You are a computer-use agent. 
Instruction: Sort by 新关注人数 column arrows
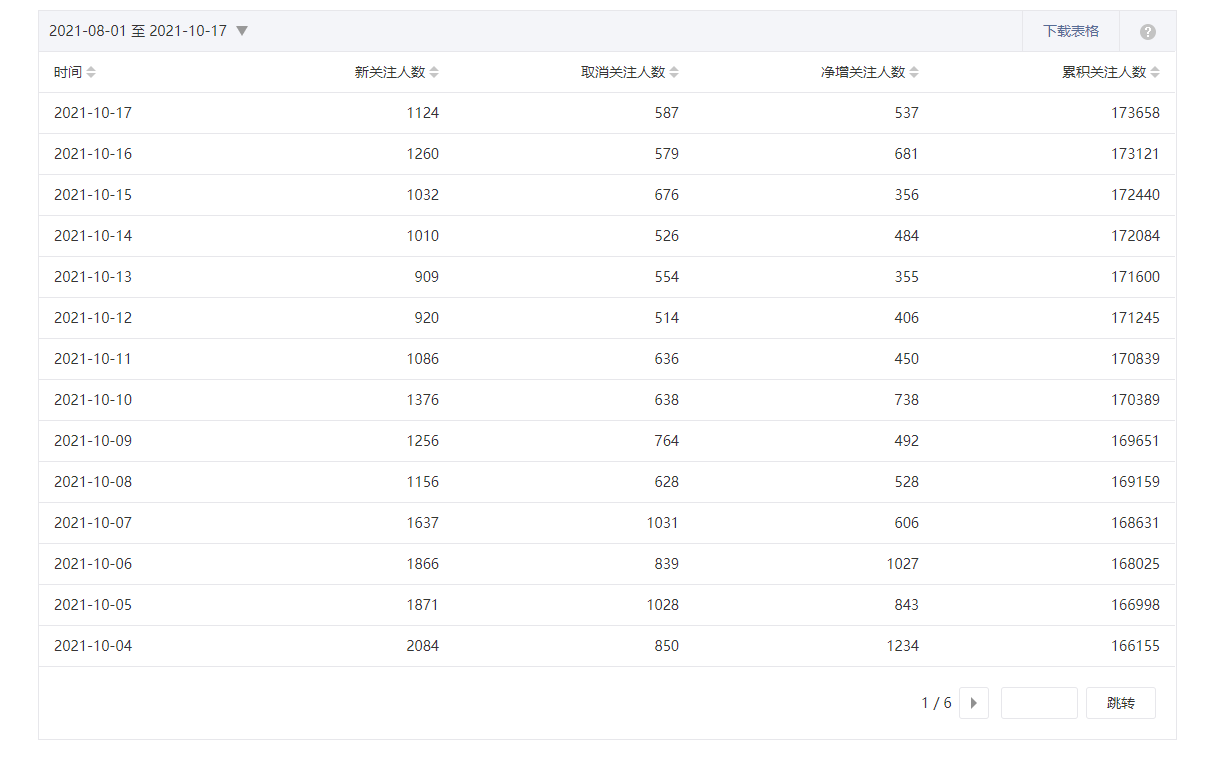tap(434, 72)
